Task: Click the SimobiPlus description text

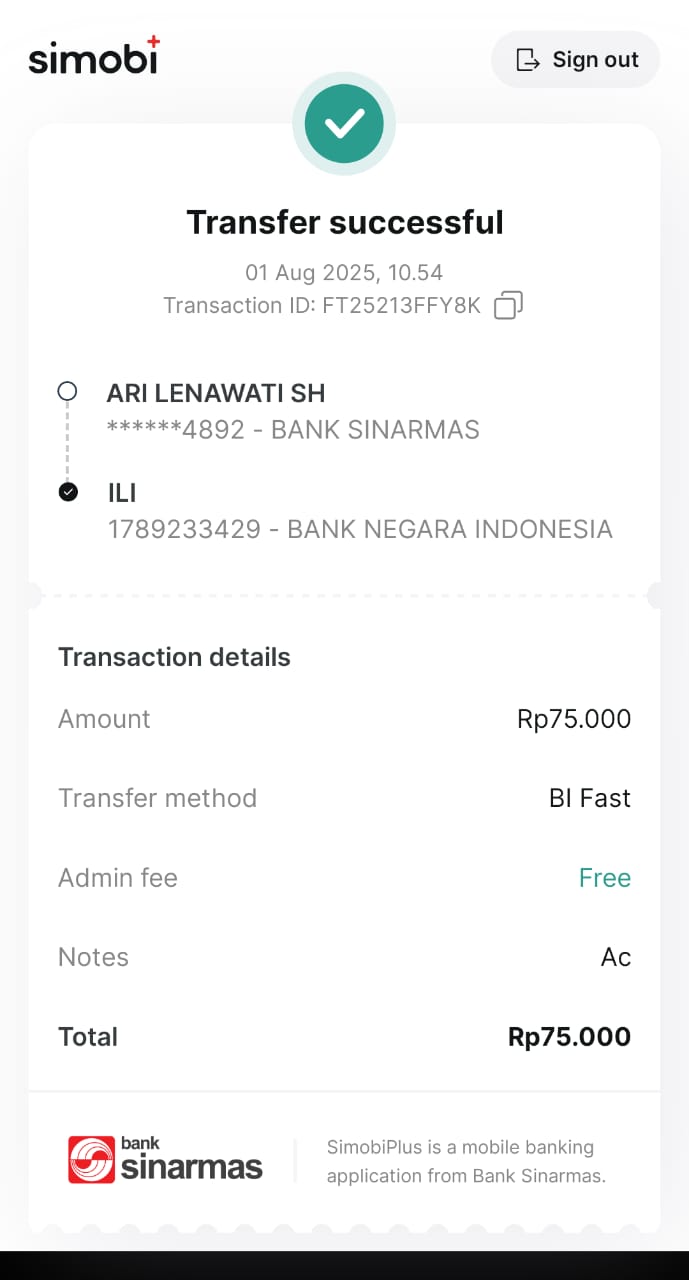Action: [466, 1161]
